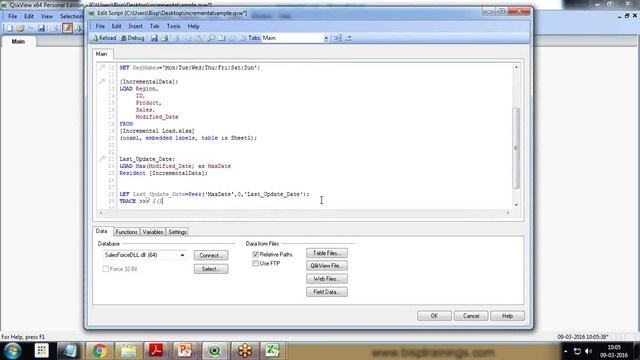The image size is (640, 360).
Task: Select the Main sheet tab in QlikView window
Action: pyautogui.click(x=18, y=41)
